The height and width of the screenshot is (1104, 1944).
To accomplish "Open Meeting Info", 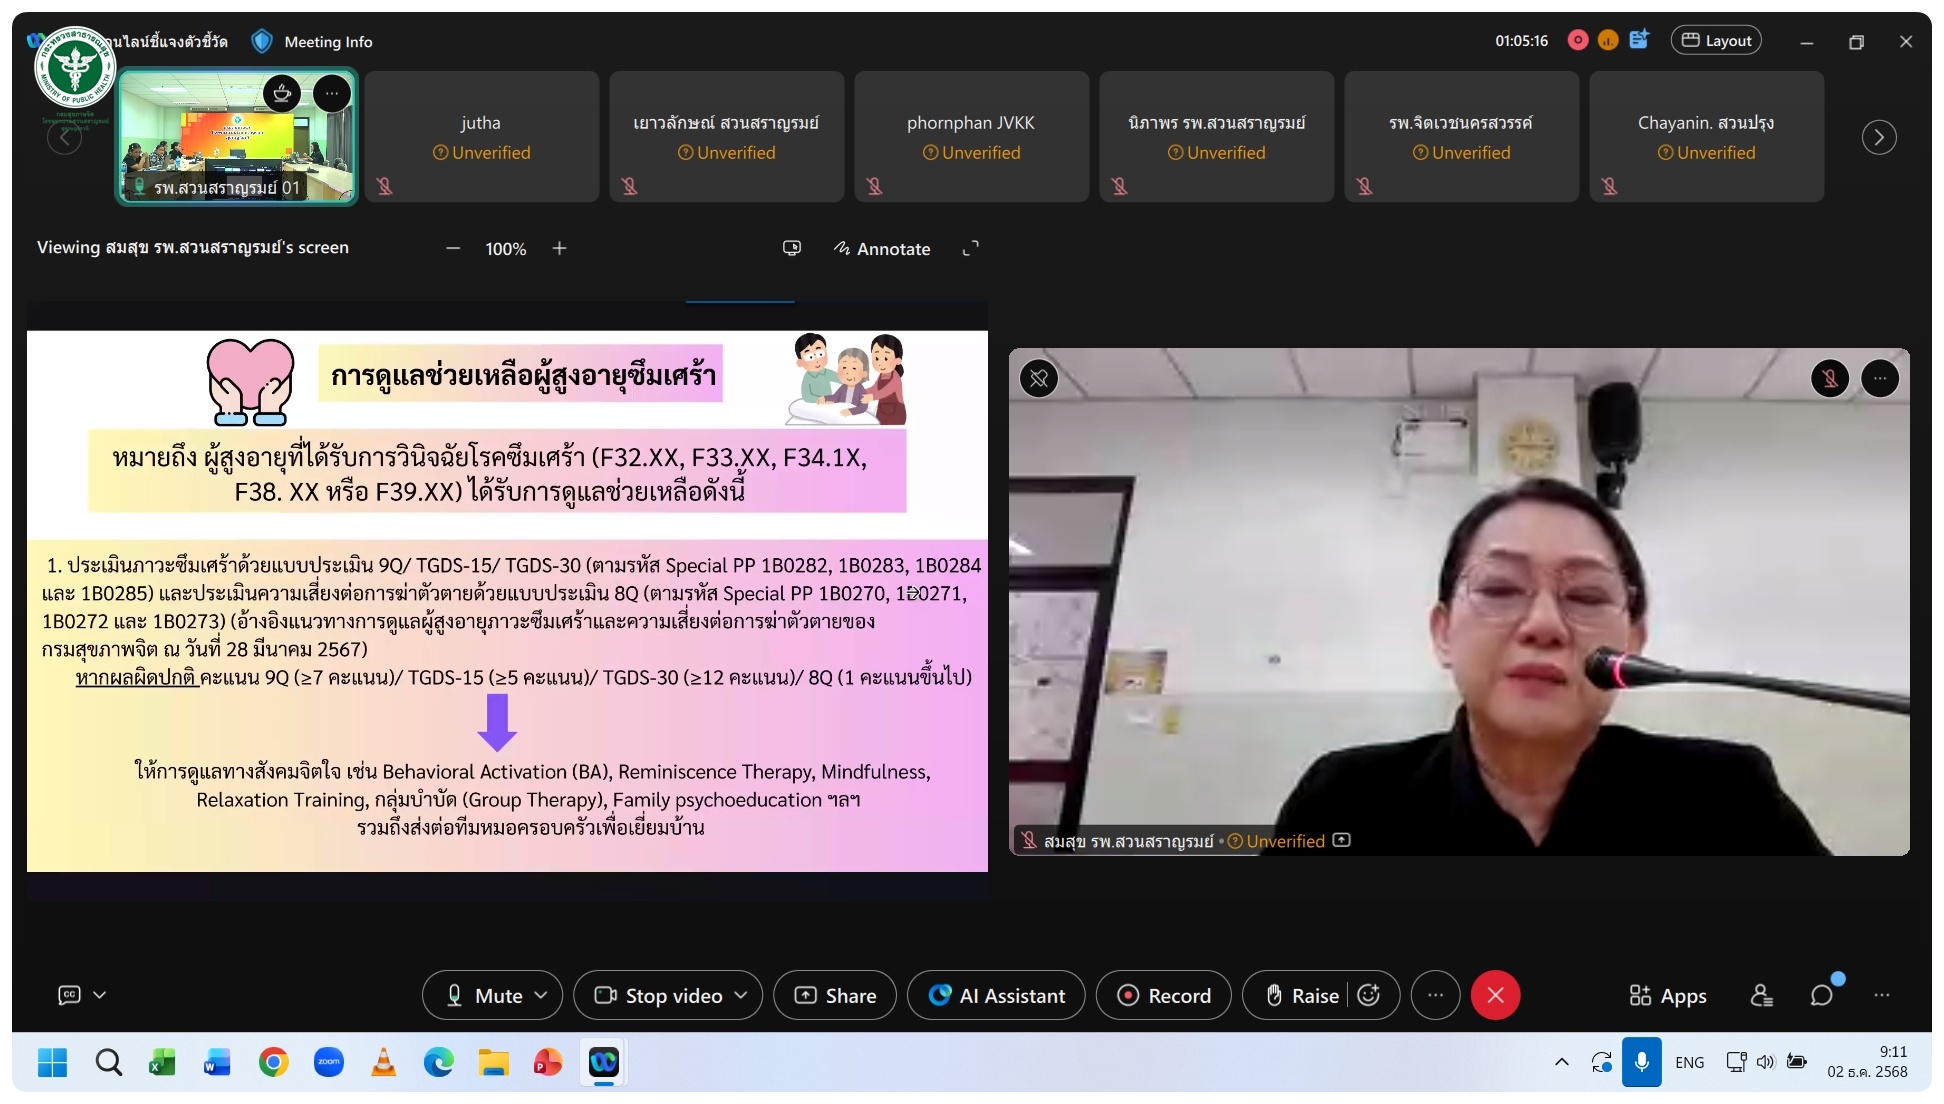I will [x=326, y=42].
